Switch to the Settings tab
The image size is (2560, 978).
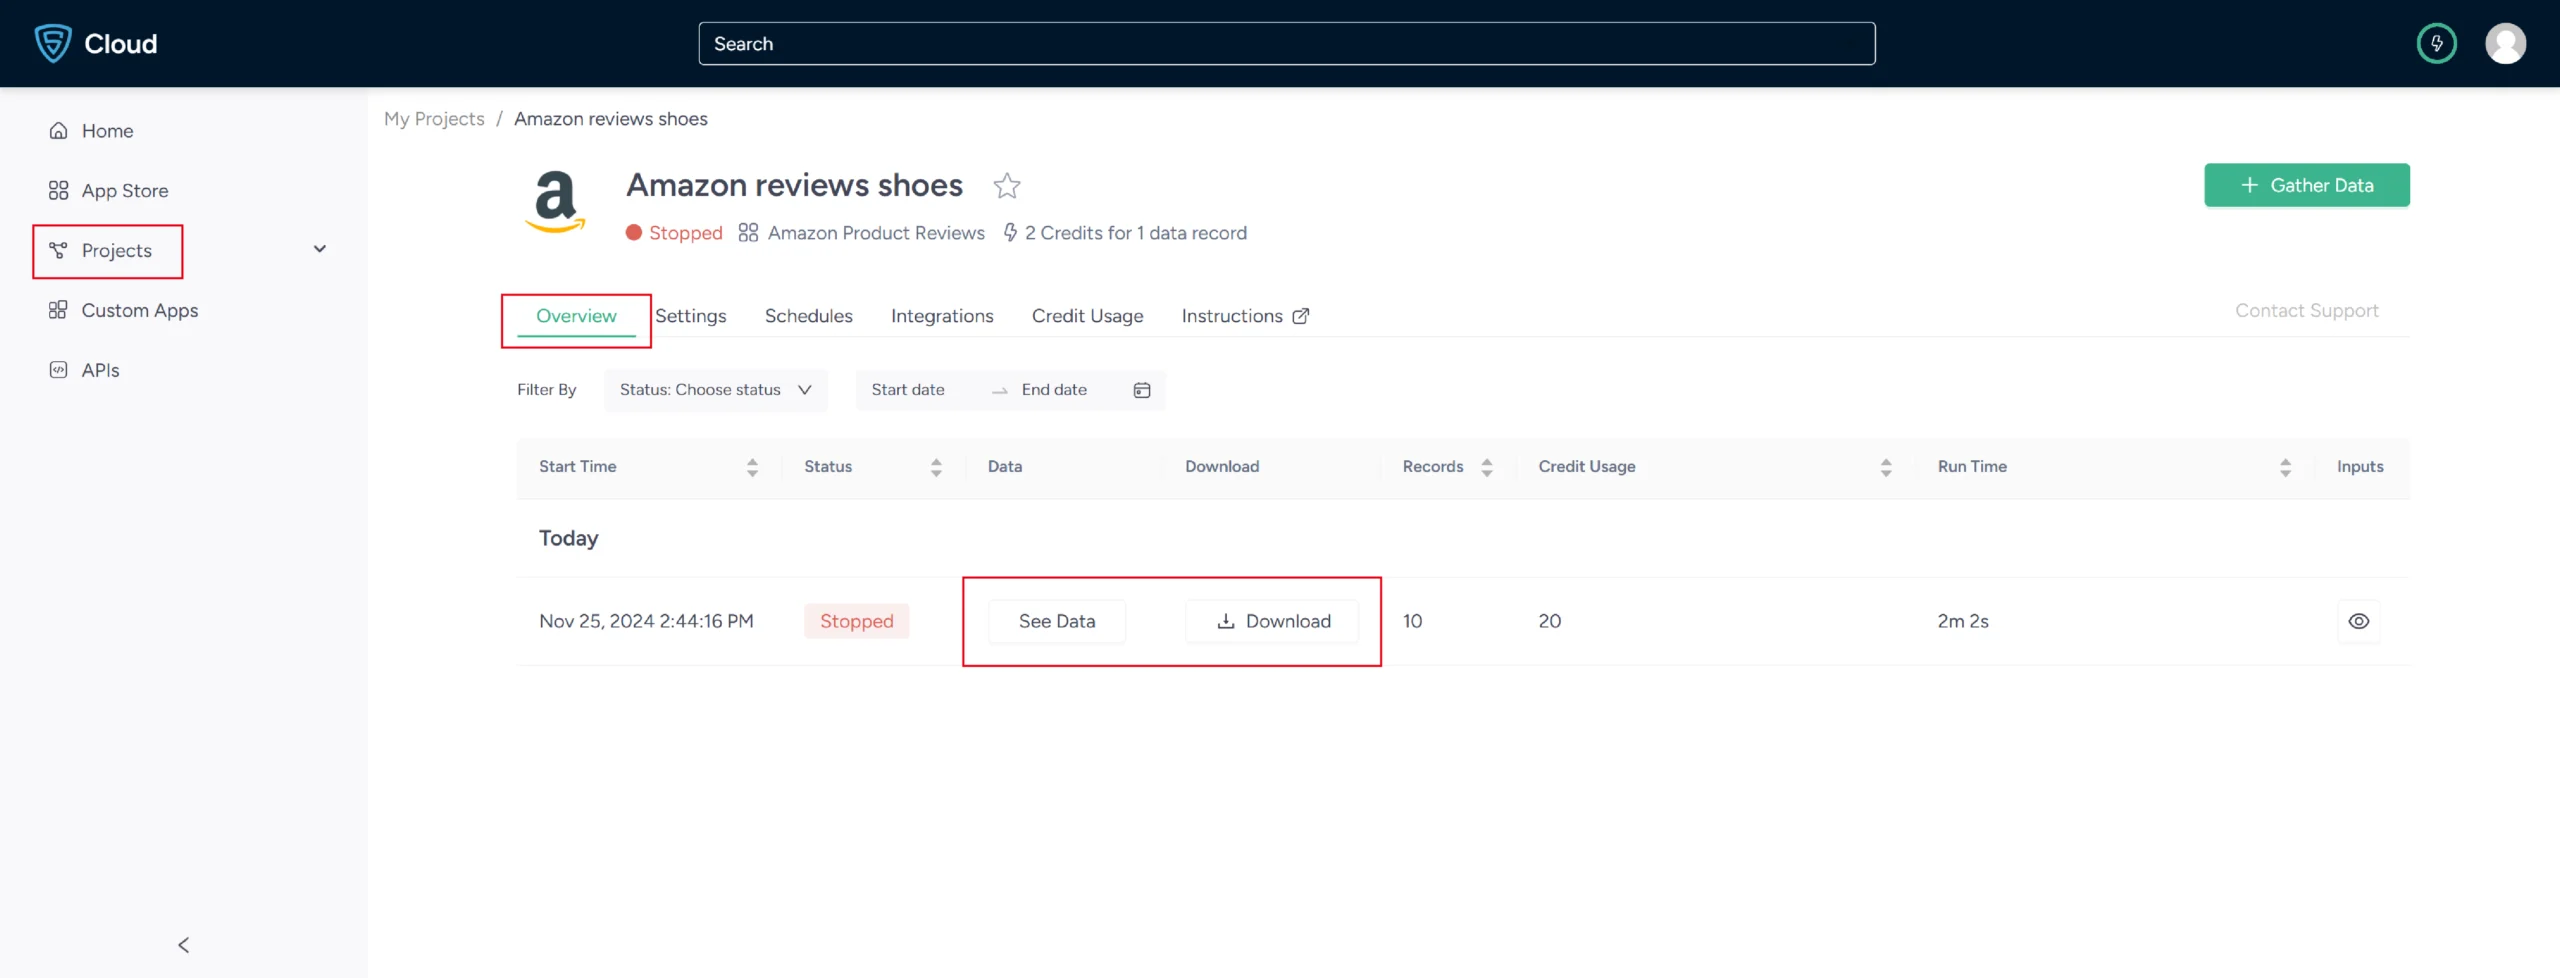point(690,316)
